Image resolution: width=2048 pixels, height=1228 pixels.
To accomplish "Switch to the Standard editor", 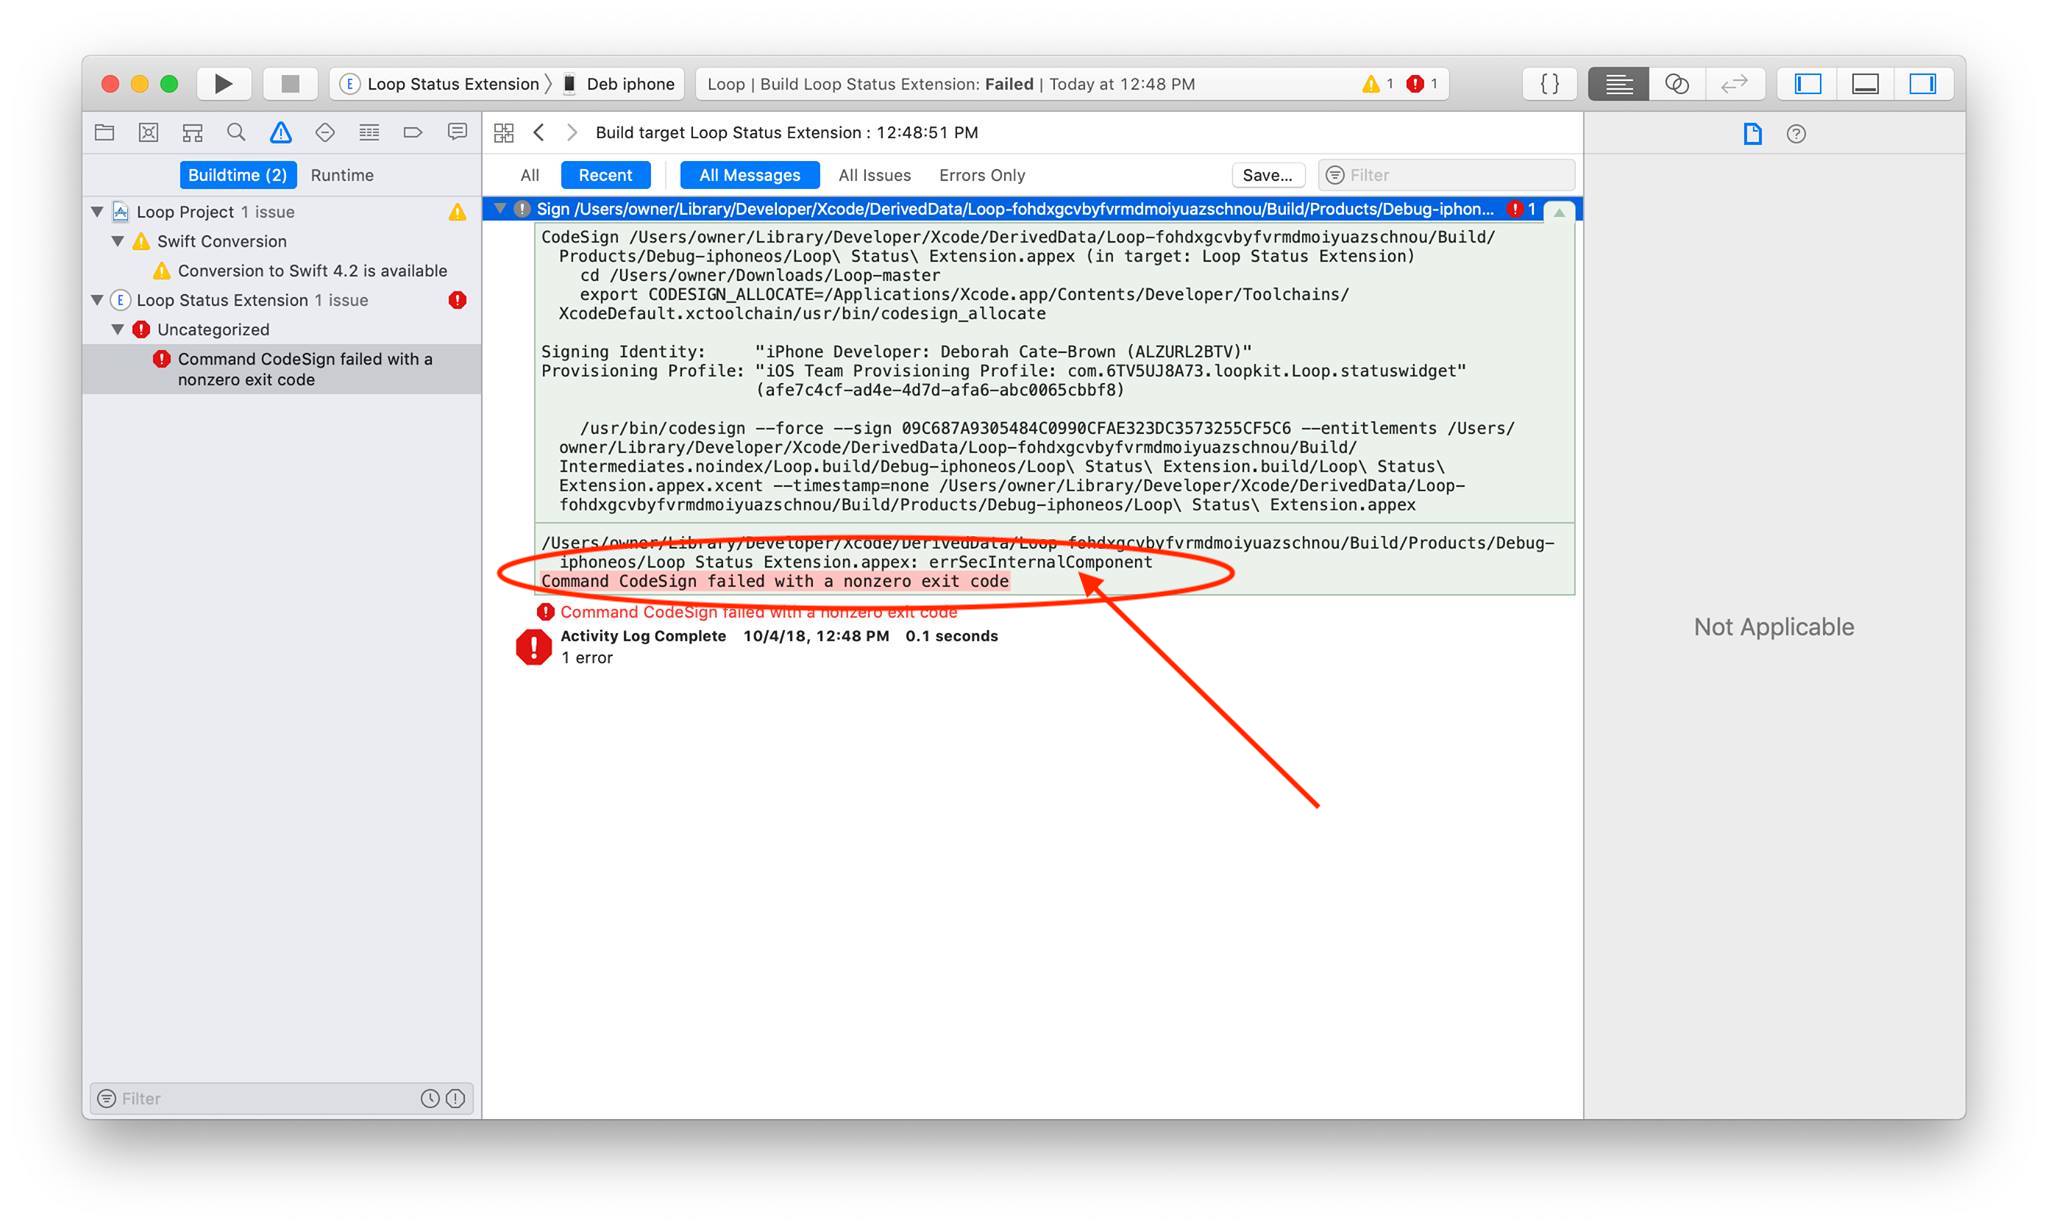I will coord(1619,84).
